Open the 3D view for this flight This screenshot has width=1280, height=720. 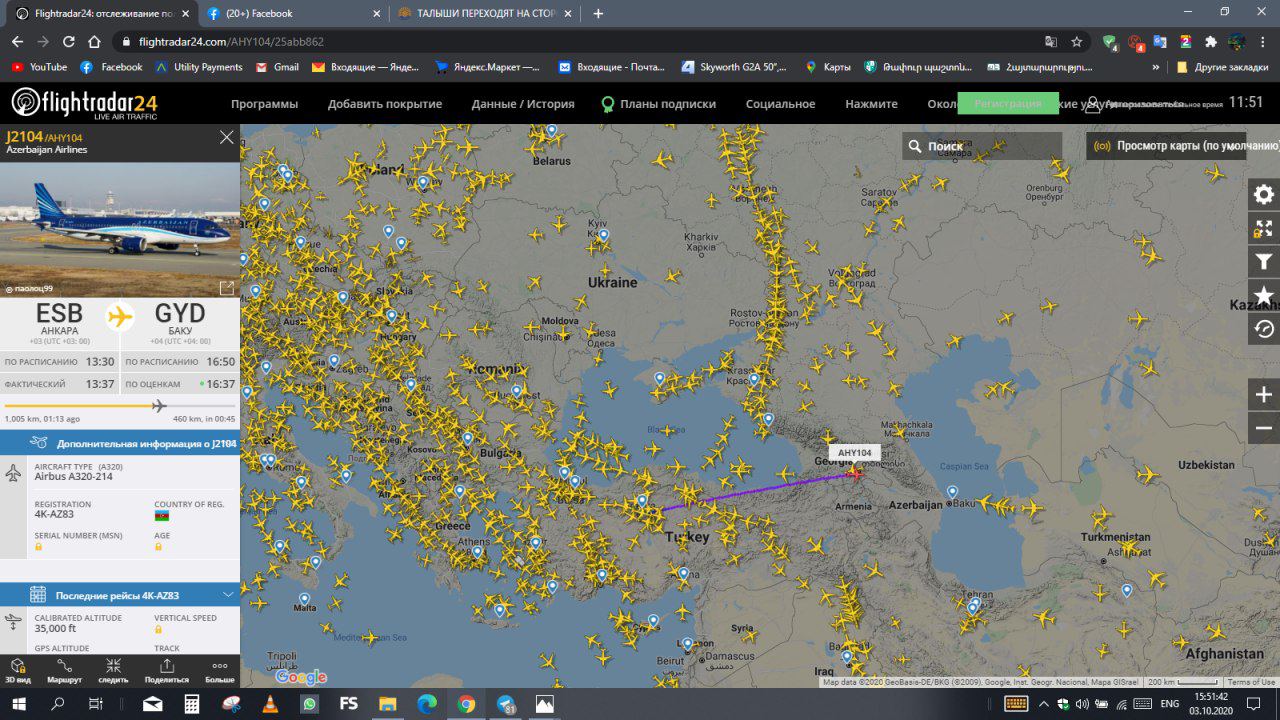tap(17, 671)
